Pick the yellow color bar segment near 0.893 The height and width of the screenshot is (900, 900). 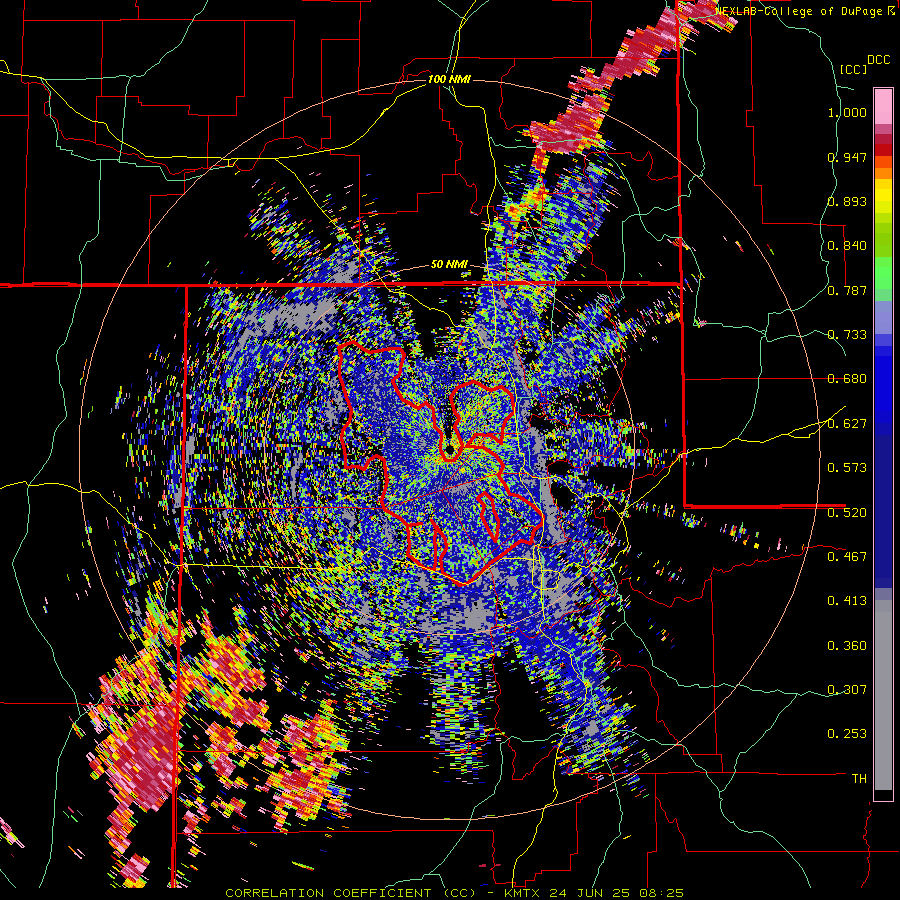coord(883,197)
